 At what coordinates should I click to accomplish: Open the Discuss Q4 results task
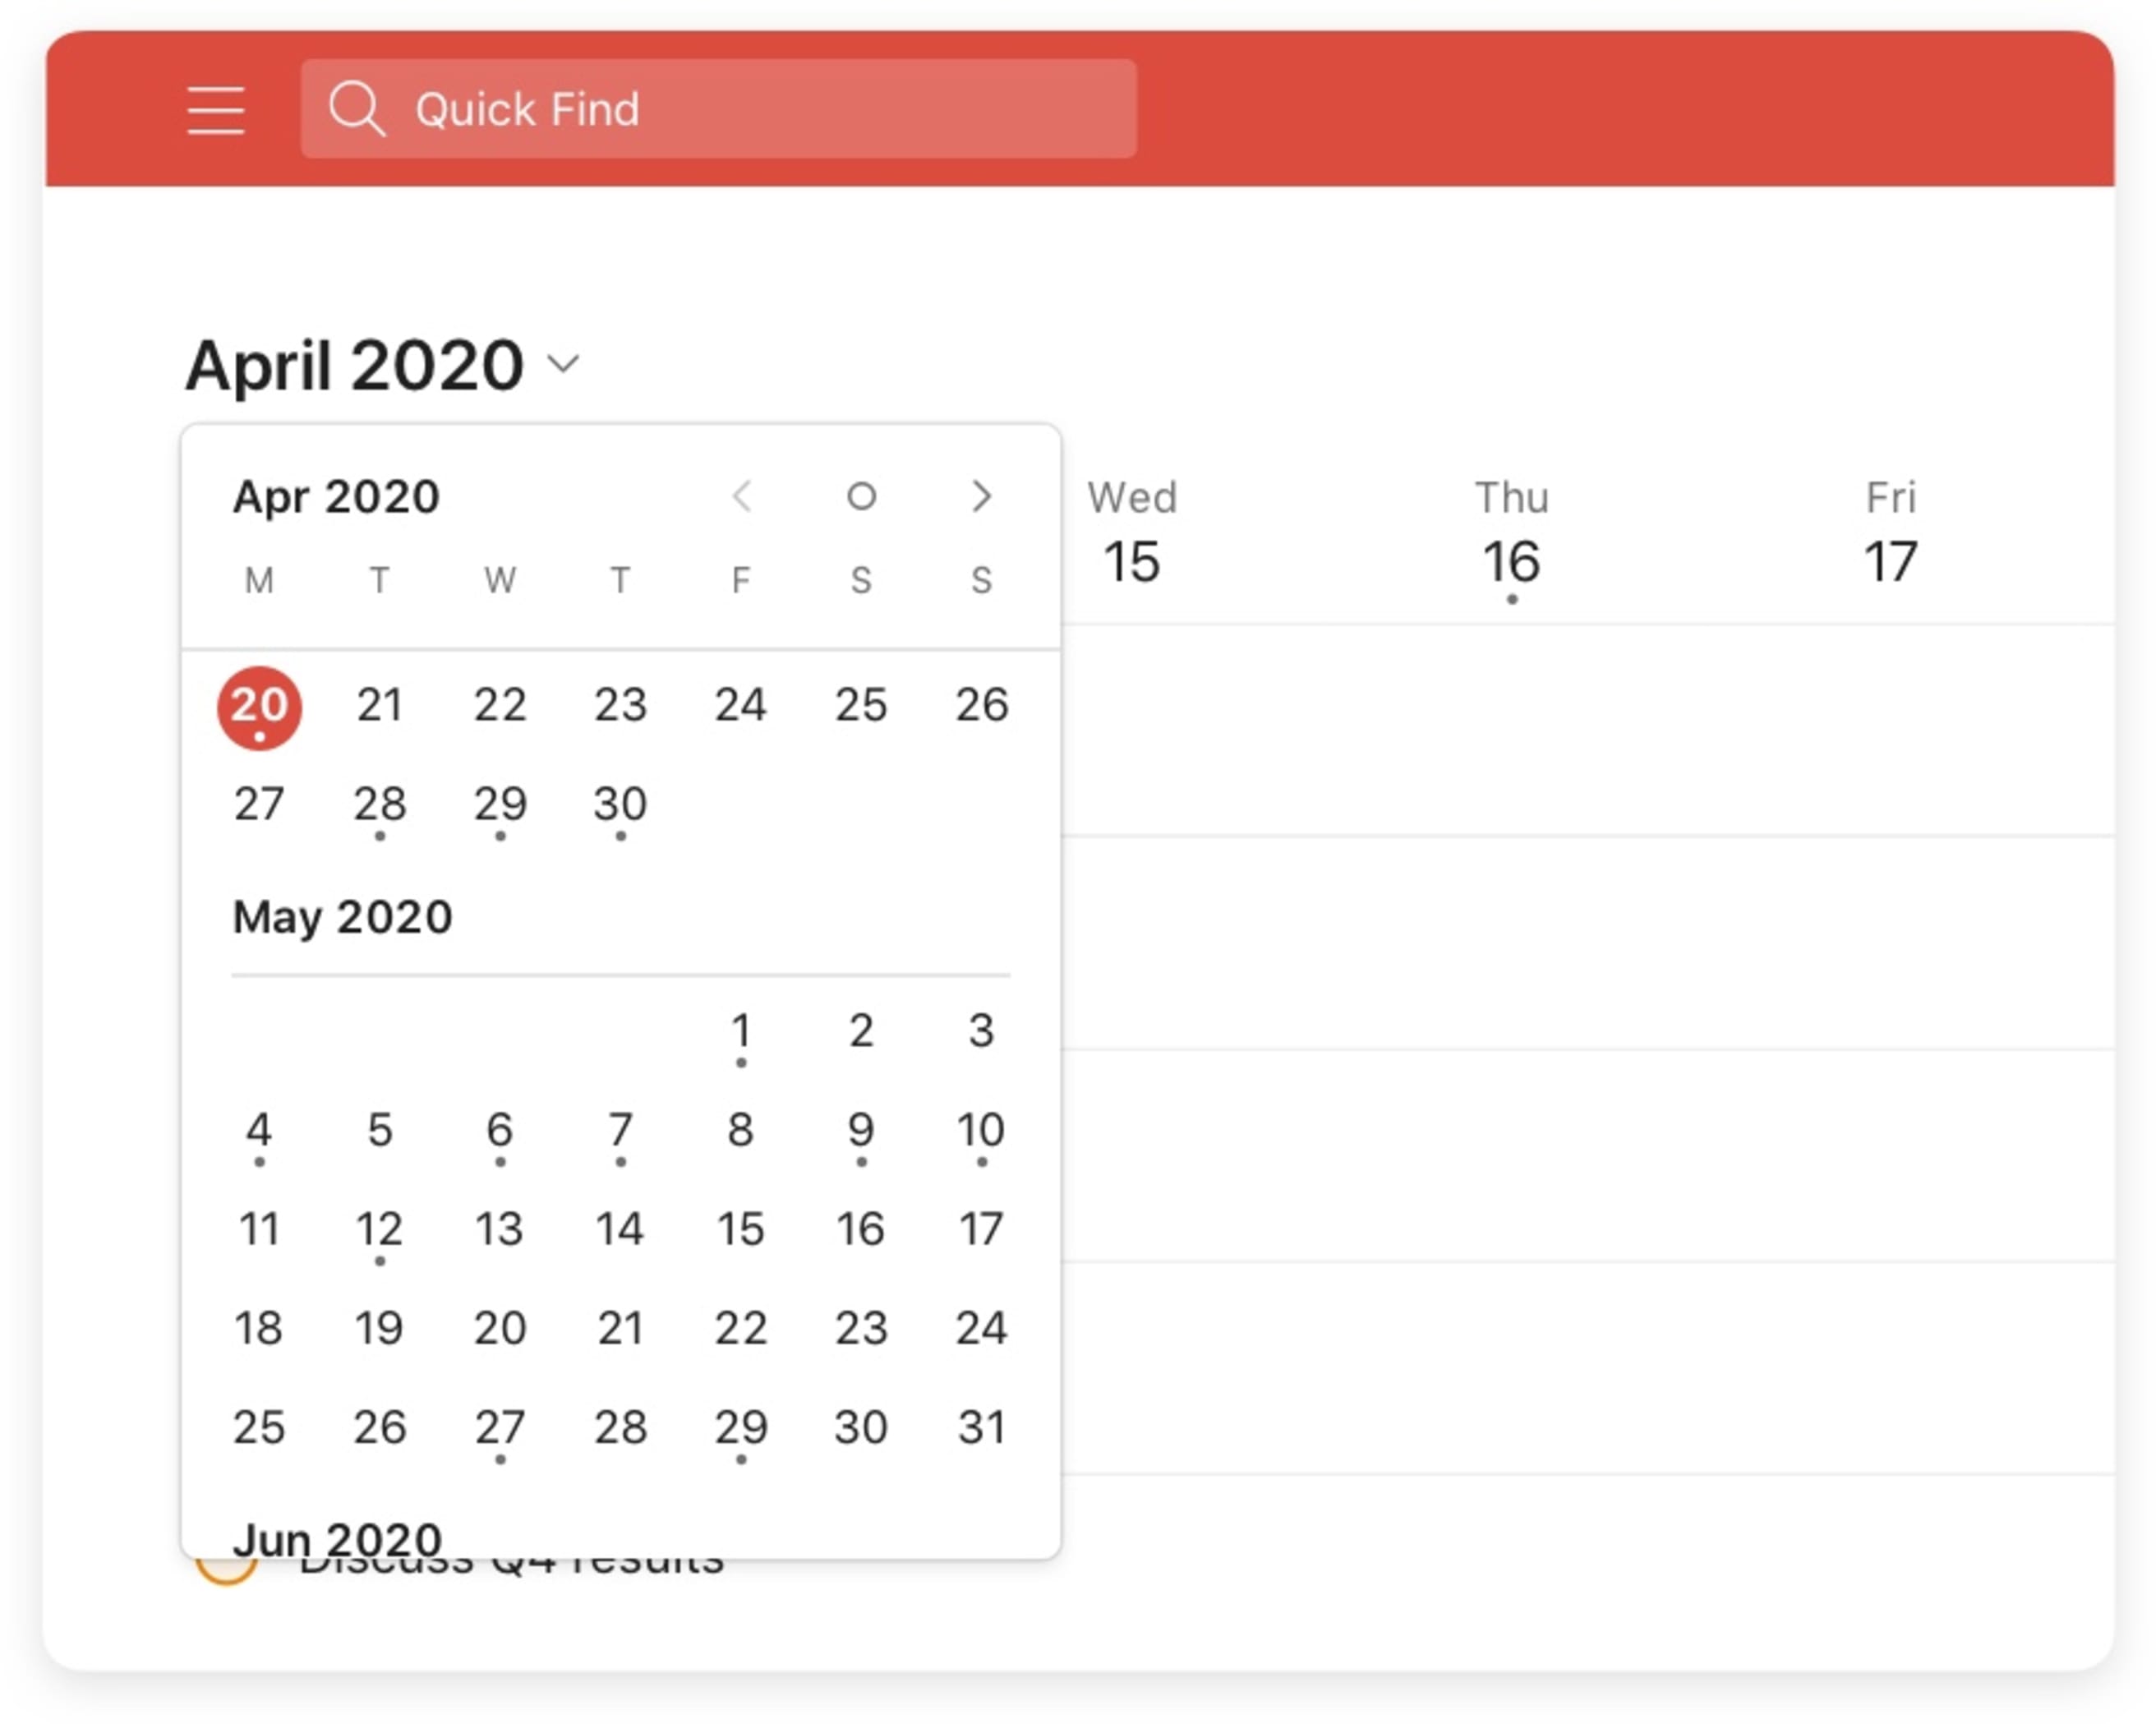[510, 1568]
